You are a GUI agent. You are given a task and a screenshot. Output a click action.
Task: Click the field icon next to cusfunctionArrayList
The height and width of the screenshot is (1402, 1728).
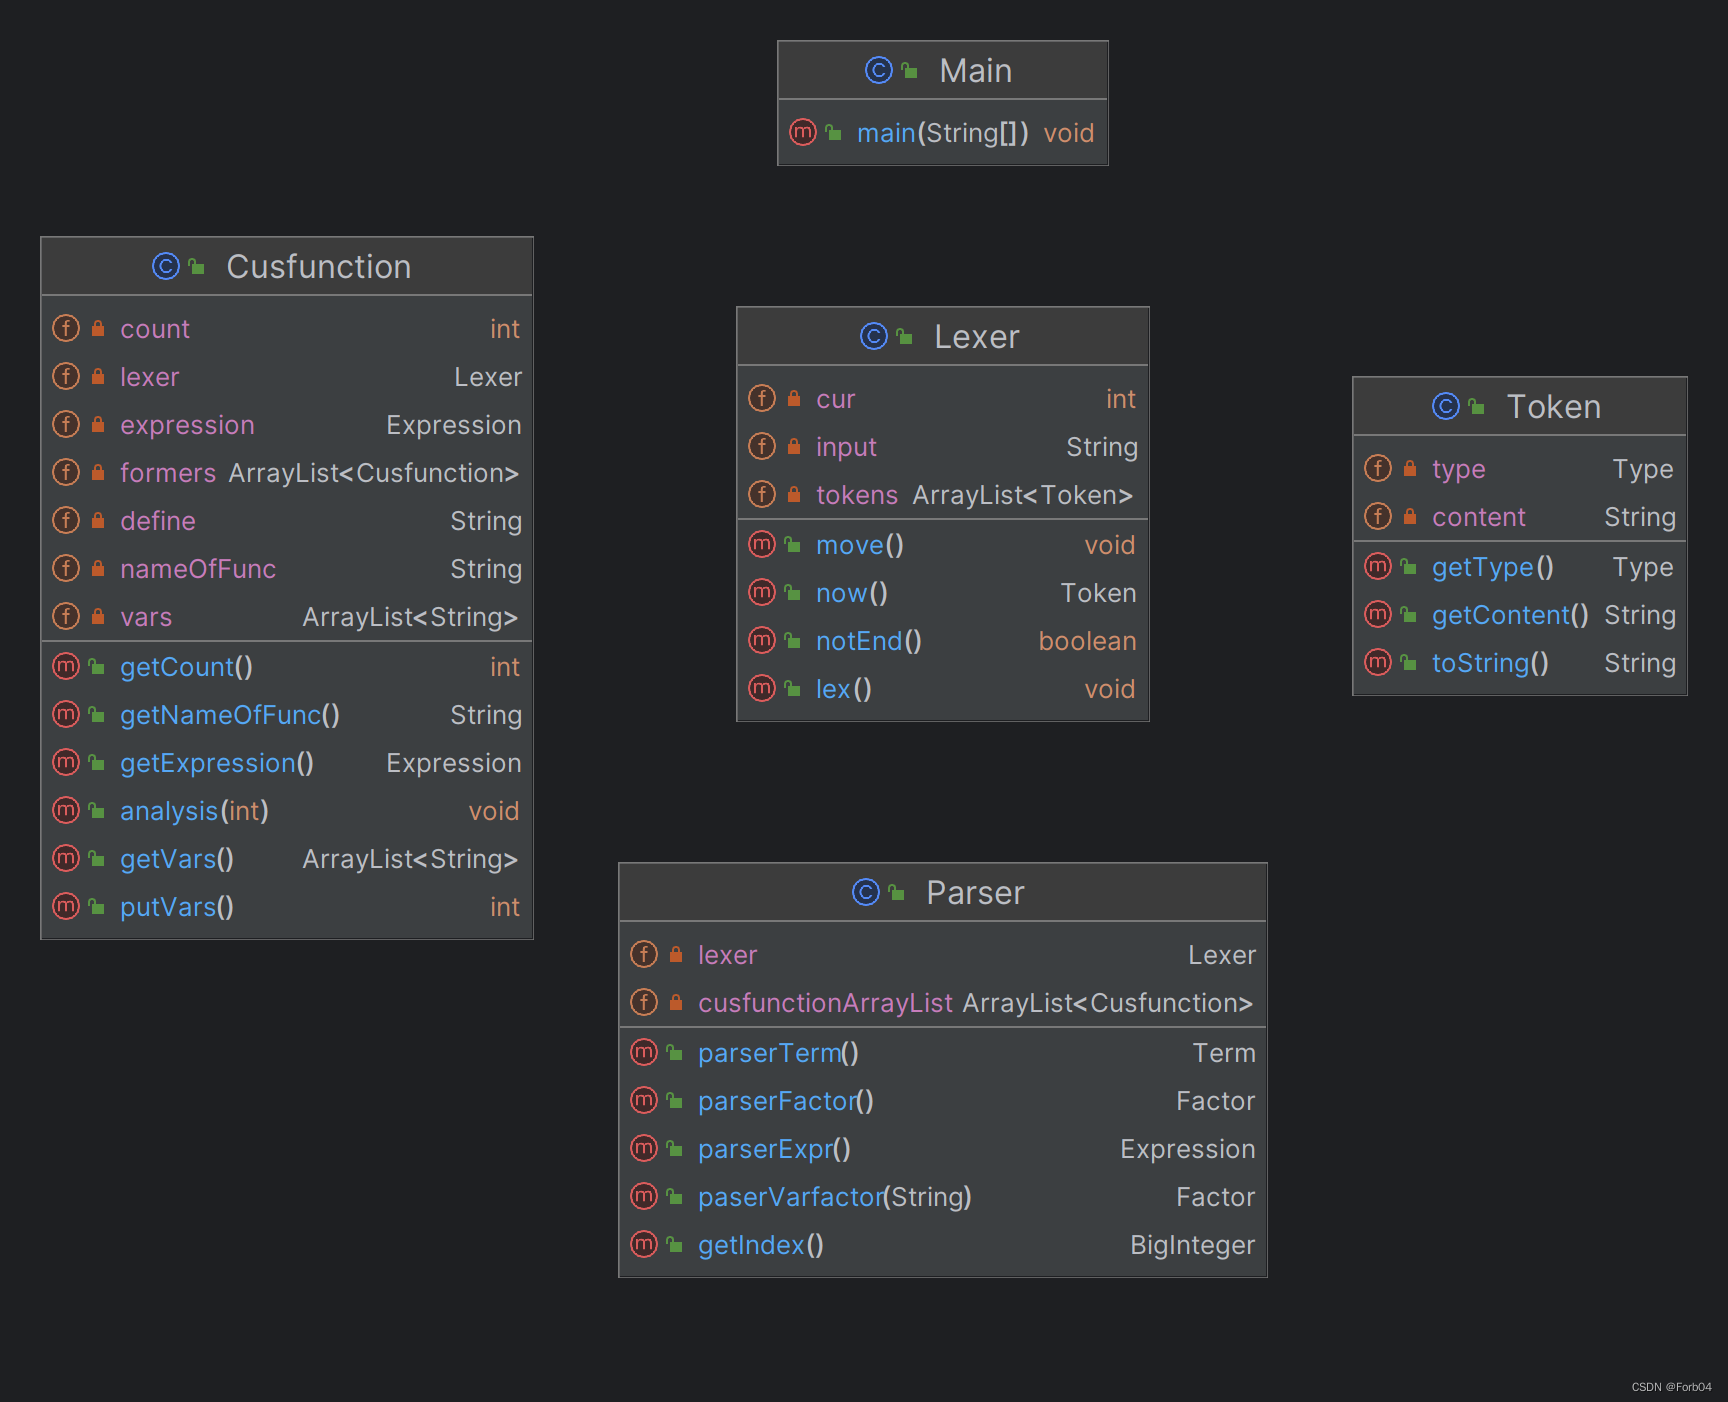(644, 1002)
